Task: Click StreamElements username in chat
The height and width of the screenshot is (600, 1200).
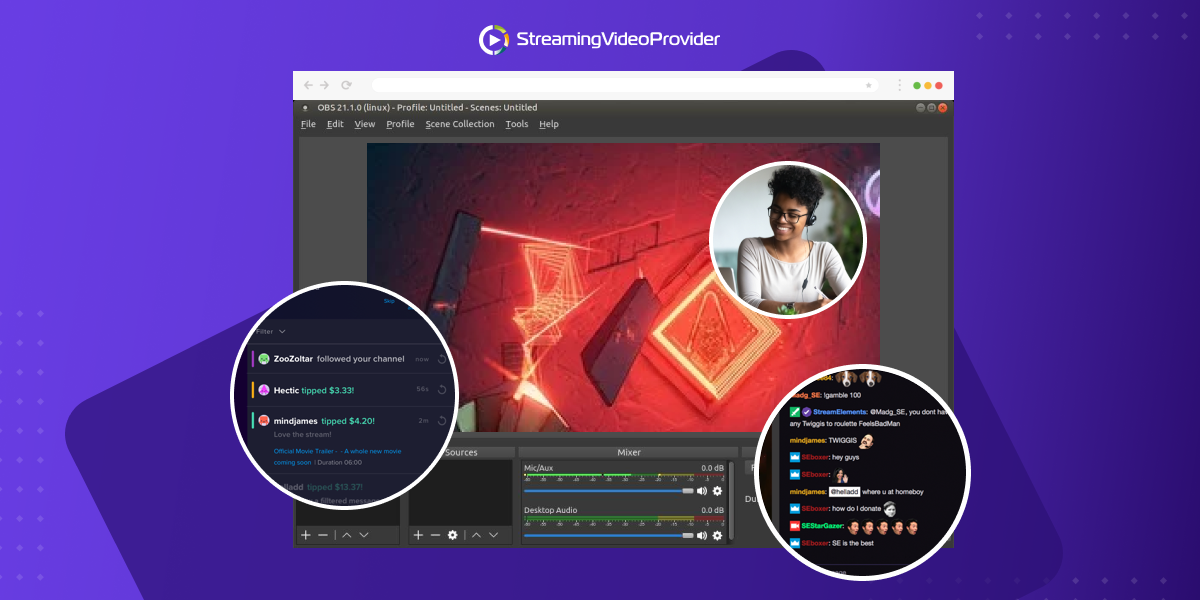Action: (841, 411)
